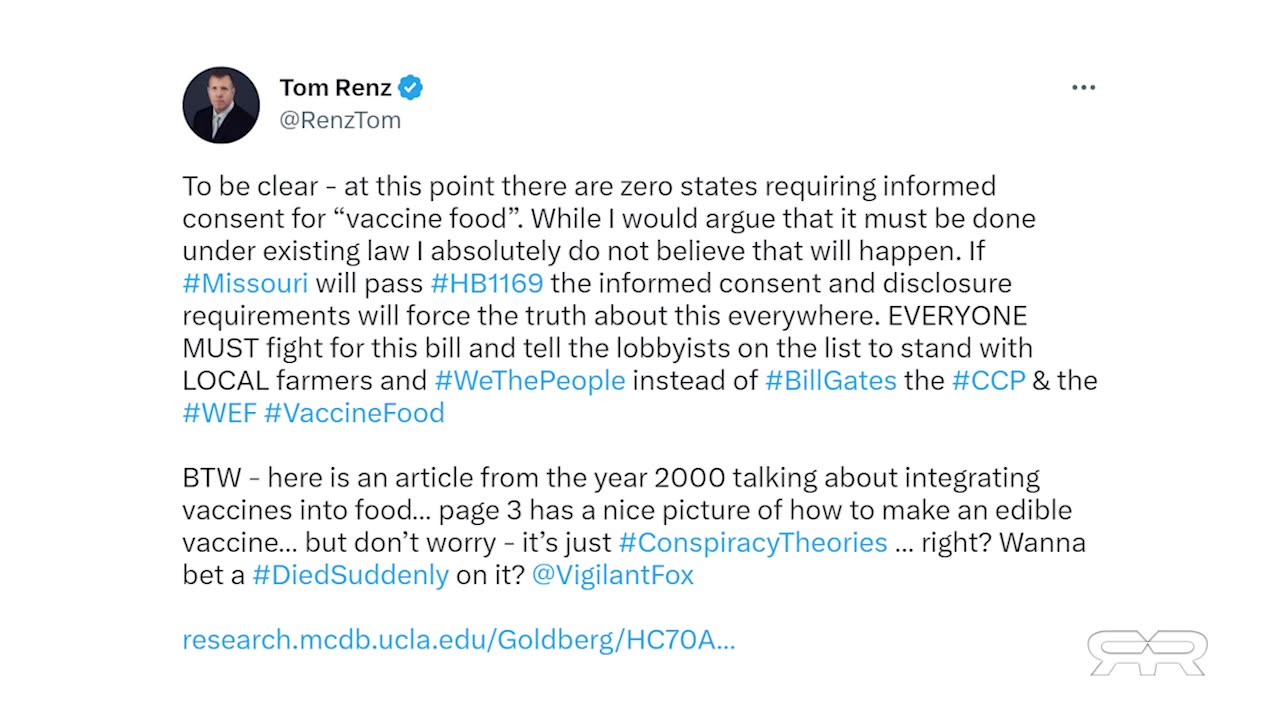The image size is (1280, 720).
Task: Visit the @VigilantFox mention
Action: [613, 575]
